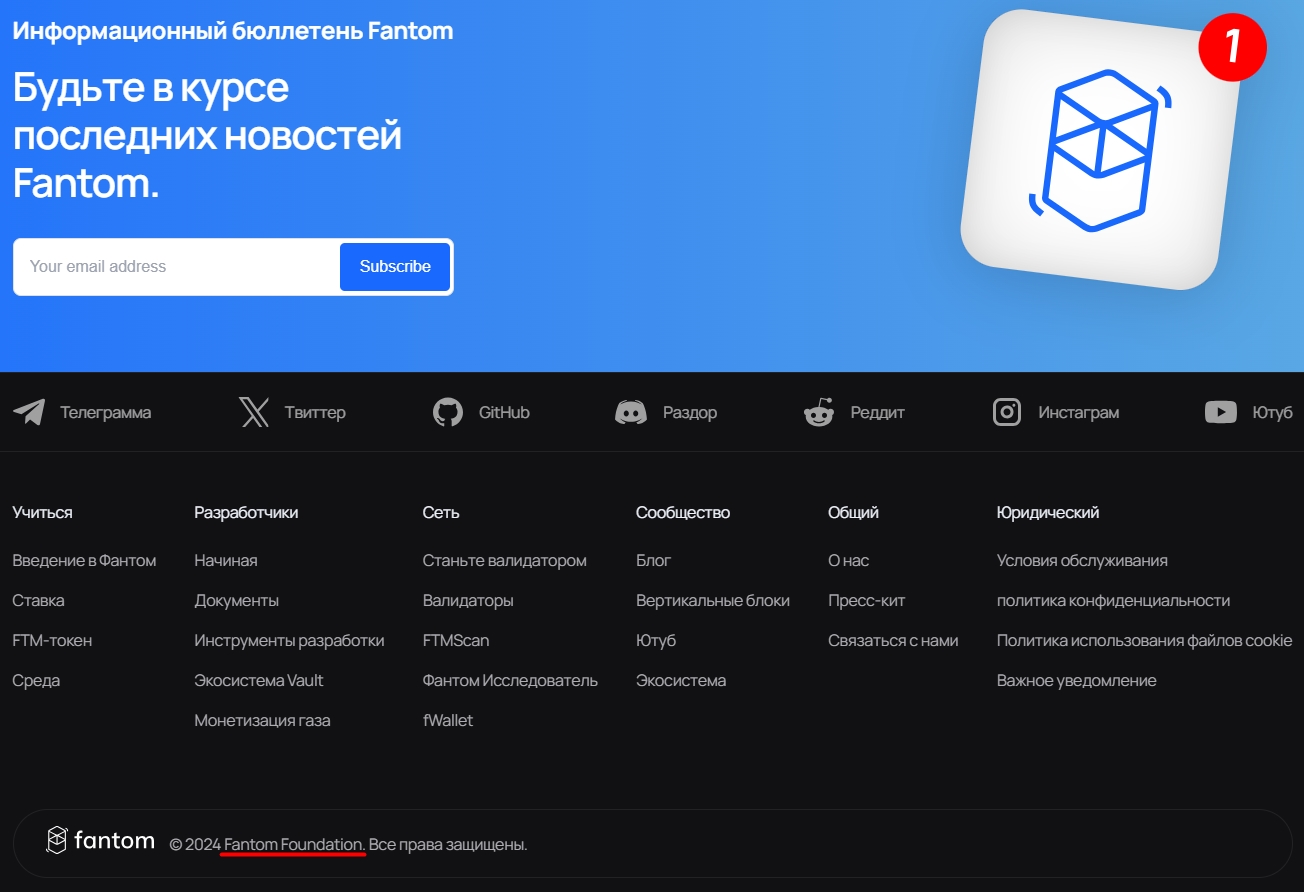
Task: Open the Валидаторы link
Action: 468,601
